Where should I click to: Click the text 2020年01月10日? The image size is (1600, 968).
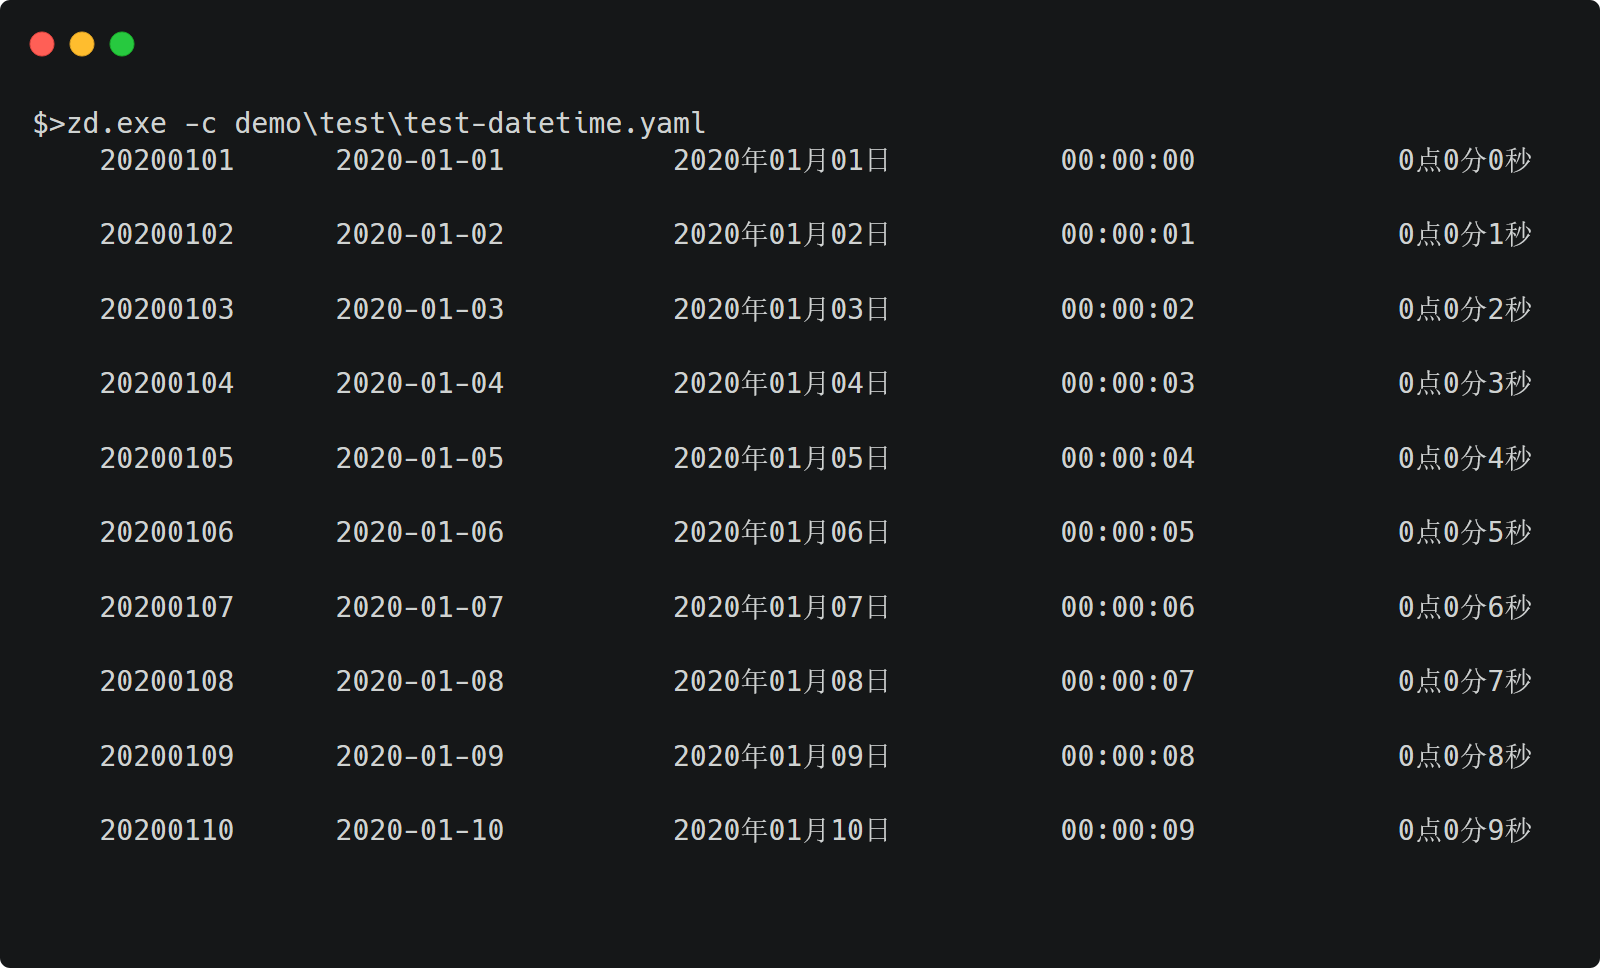[x=781, y=830]
